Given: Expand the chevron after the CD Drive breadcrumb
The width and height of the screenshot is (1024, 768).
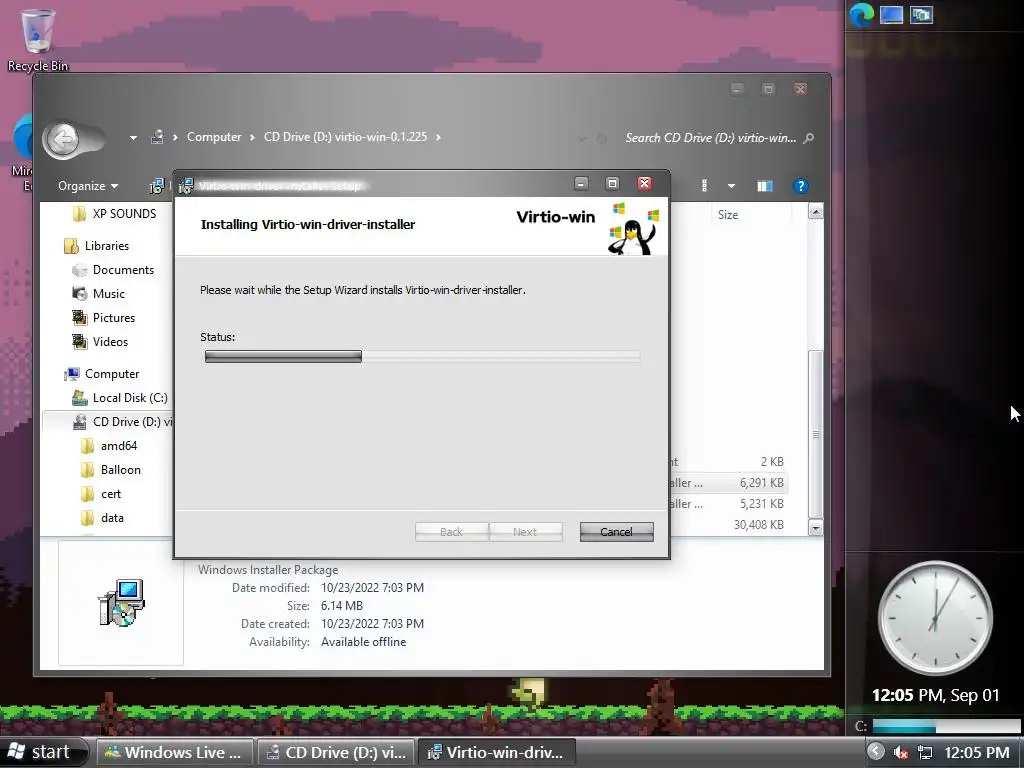Looking at the screenshot, I should pos(438,137).
